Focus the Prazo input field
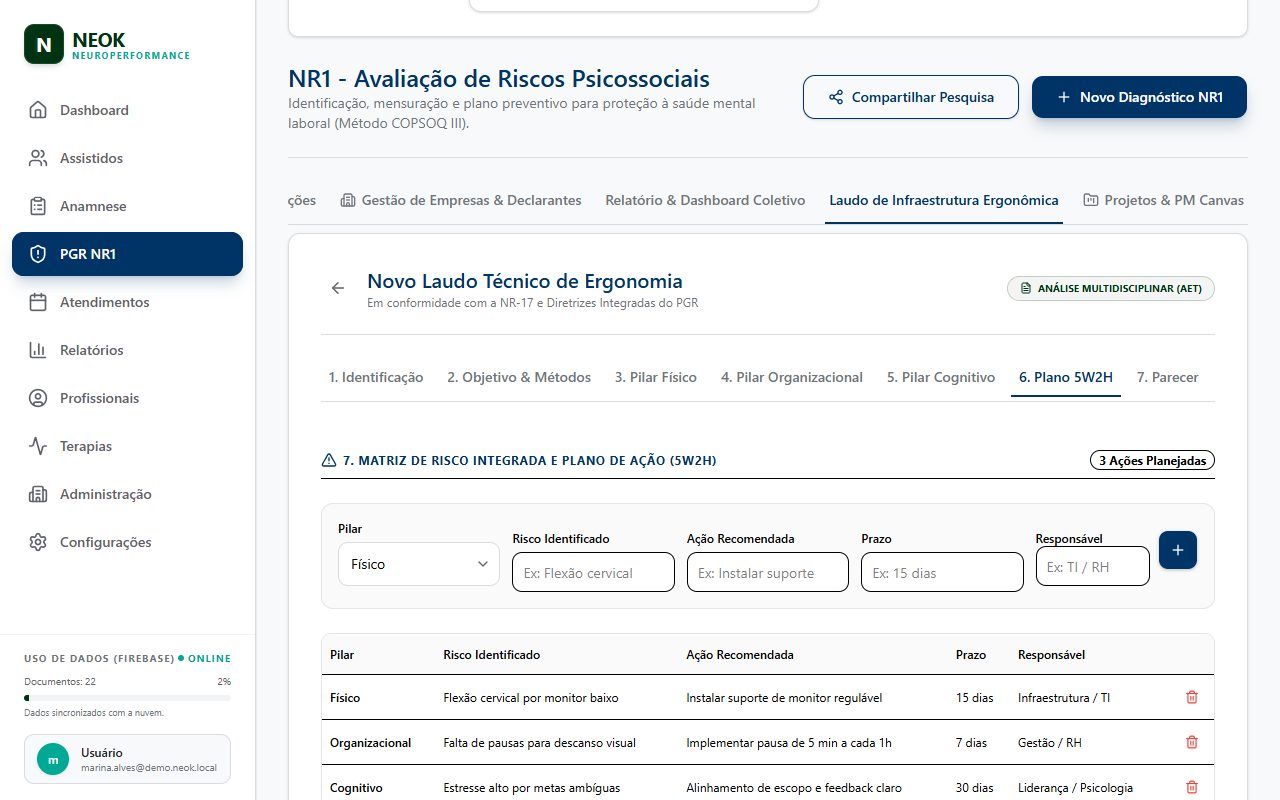This screenshot has width=1280, height=800. pyautogui.click(x=942, y=572)
